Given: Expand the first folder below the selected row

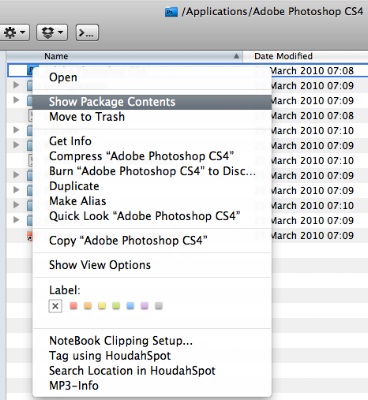Looking at the screenshot, I should click(x=16, y=85).
